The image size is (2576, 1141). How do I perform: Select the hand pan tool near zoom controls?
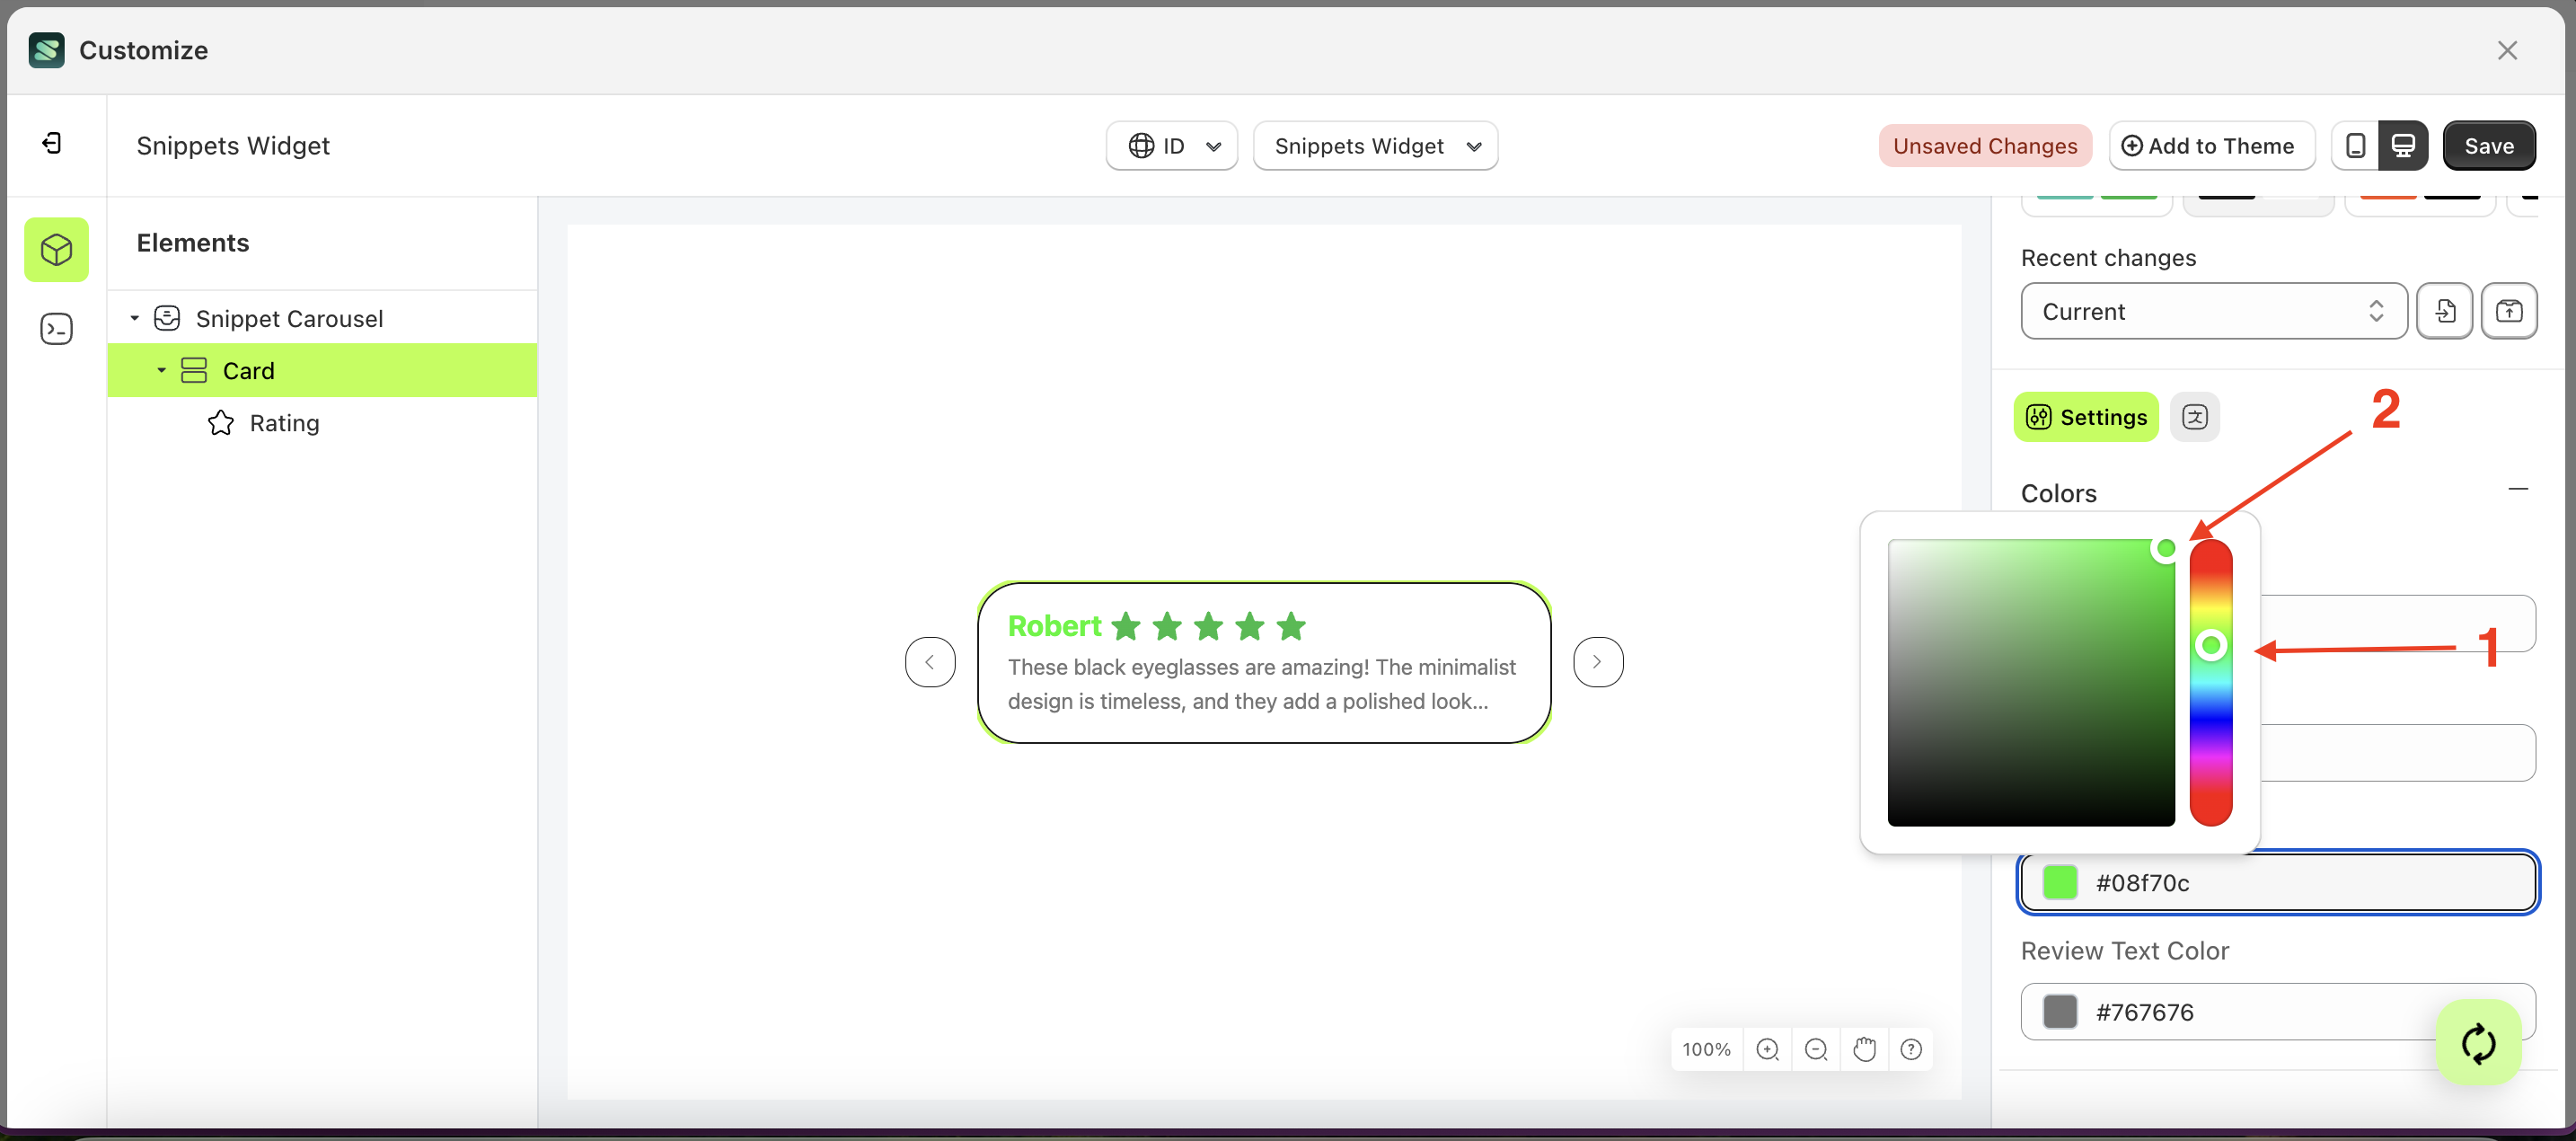[1864, 1049]
